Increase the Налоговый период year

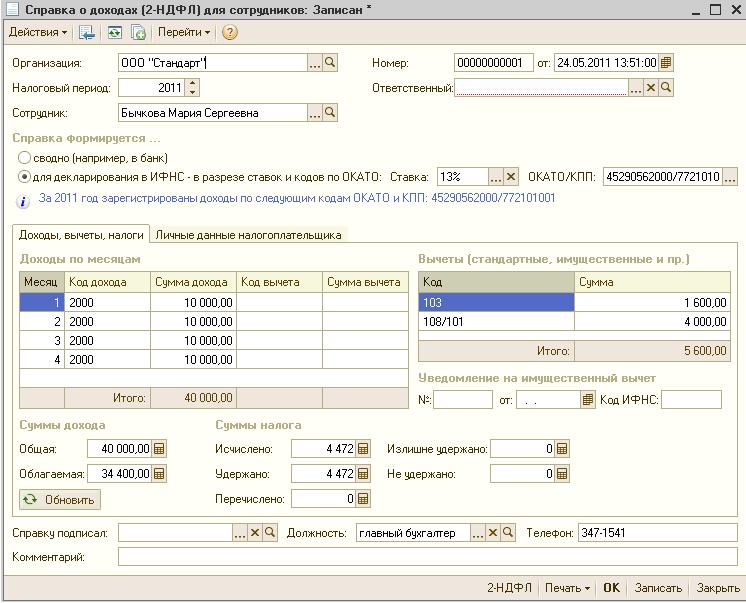pos(192,83)
